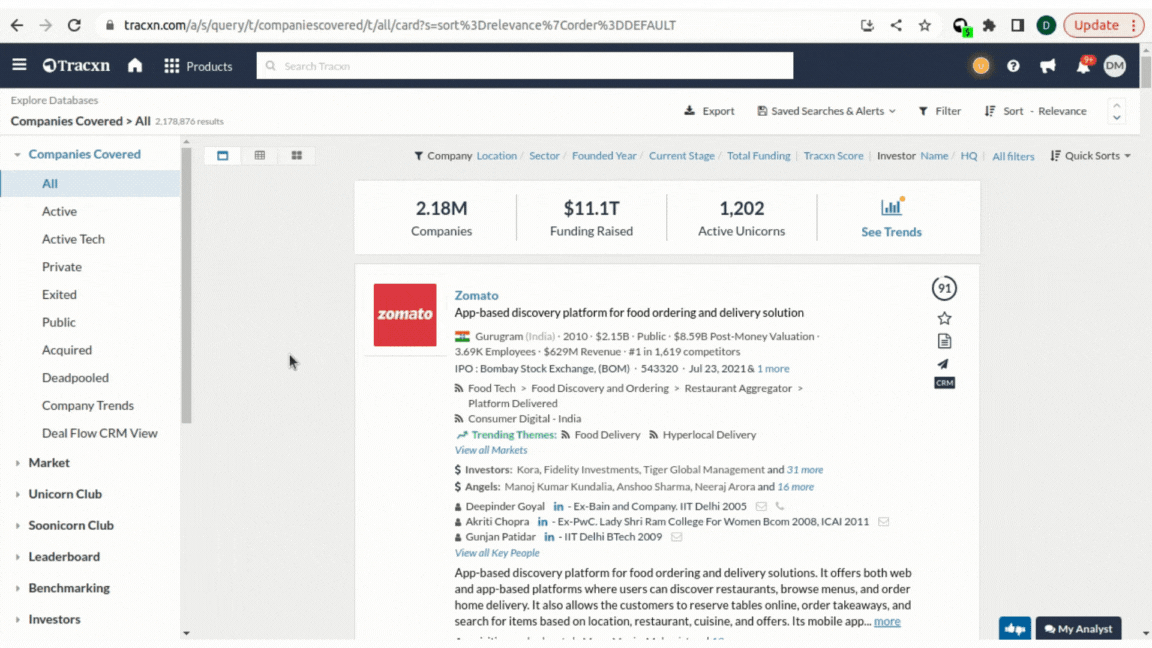Select the card view layout

click(223, 156)
